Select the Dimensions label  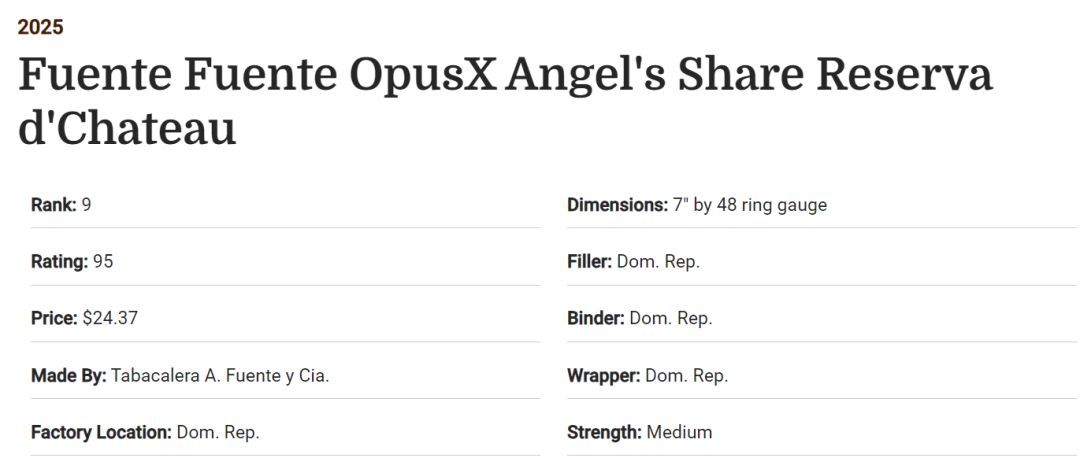[x=617, y=205]
